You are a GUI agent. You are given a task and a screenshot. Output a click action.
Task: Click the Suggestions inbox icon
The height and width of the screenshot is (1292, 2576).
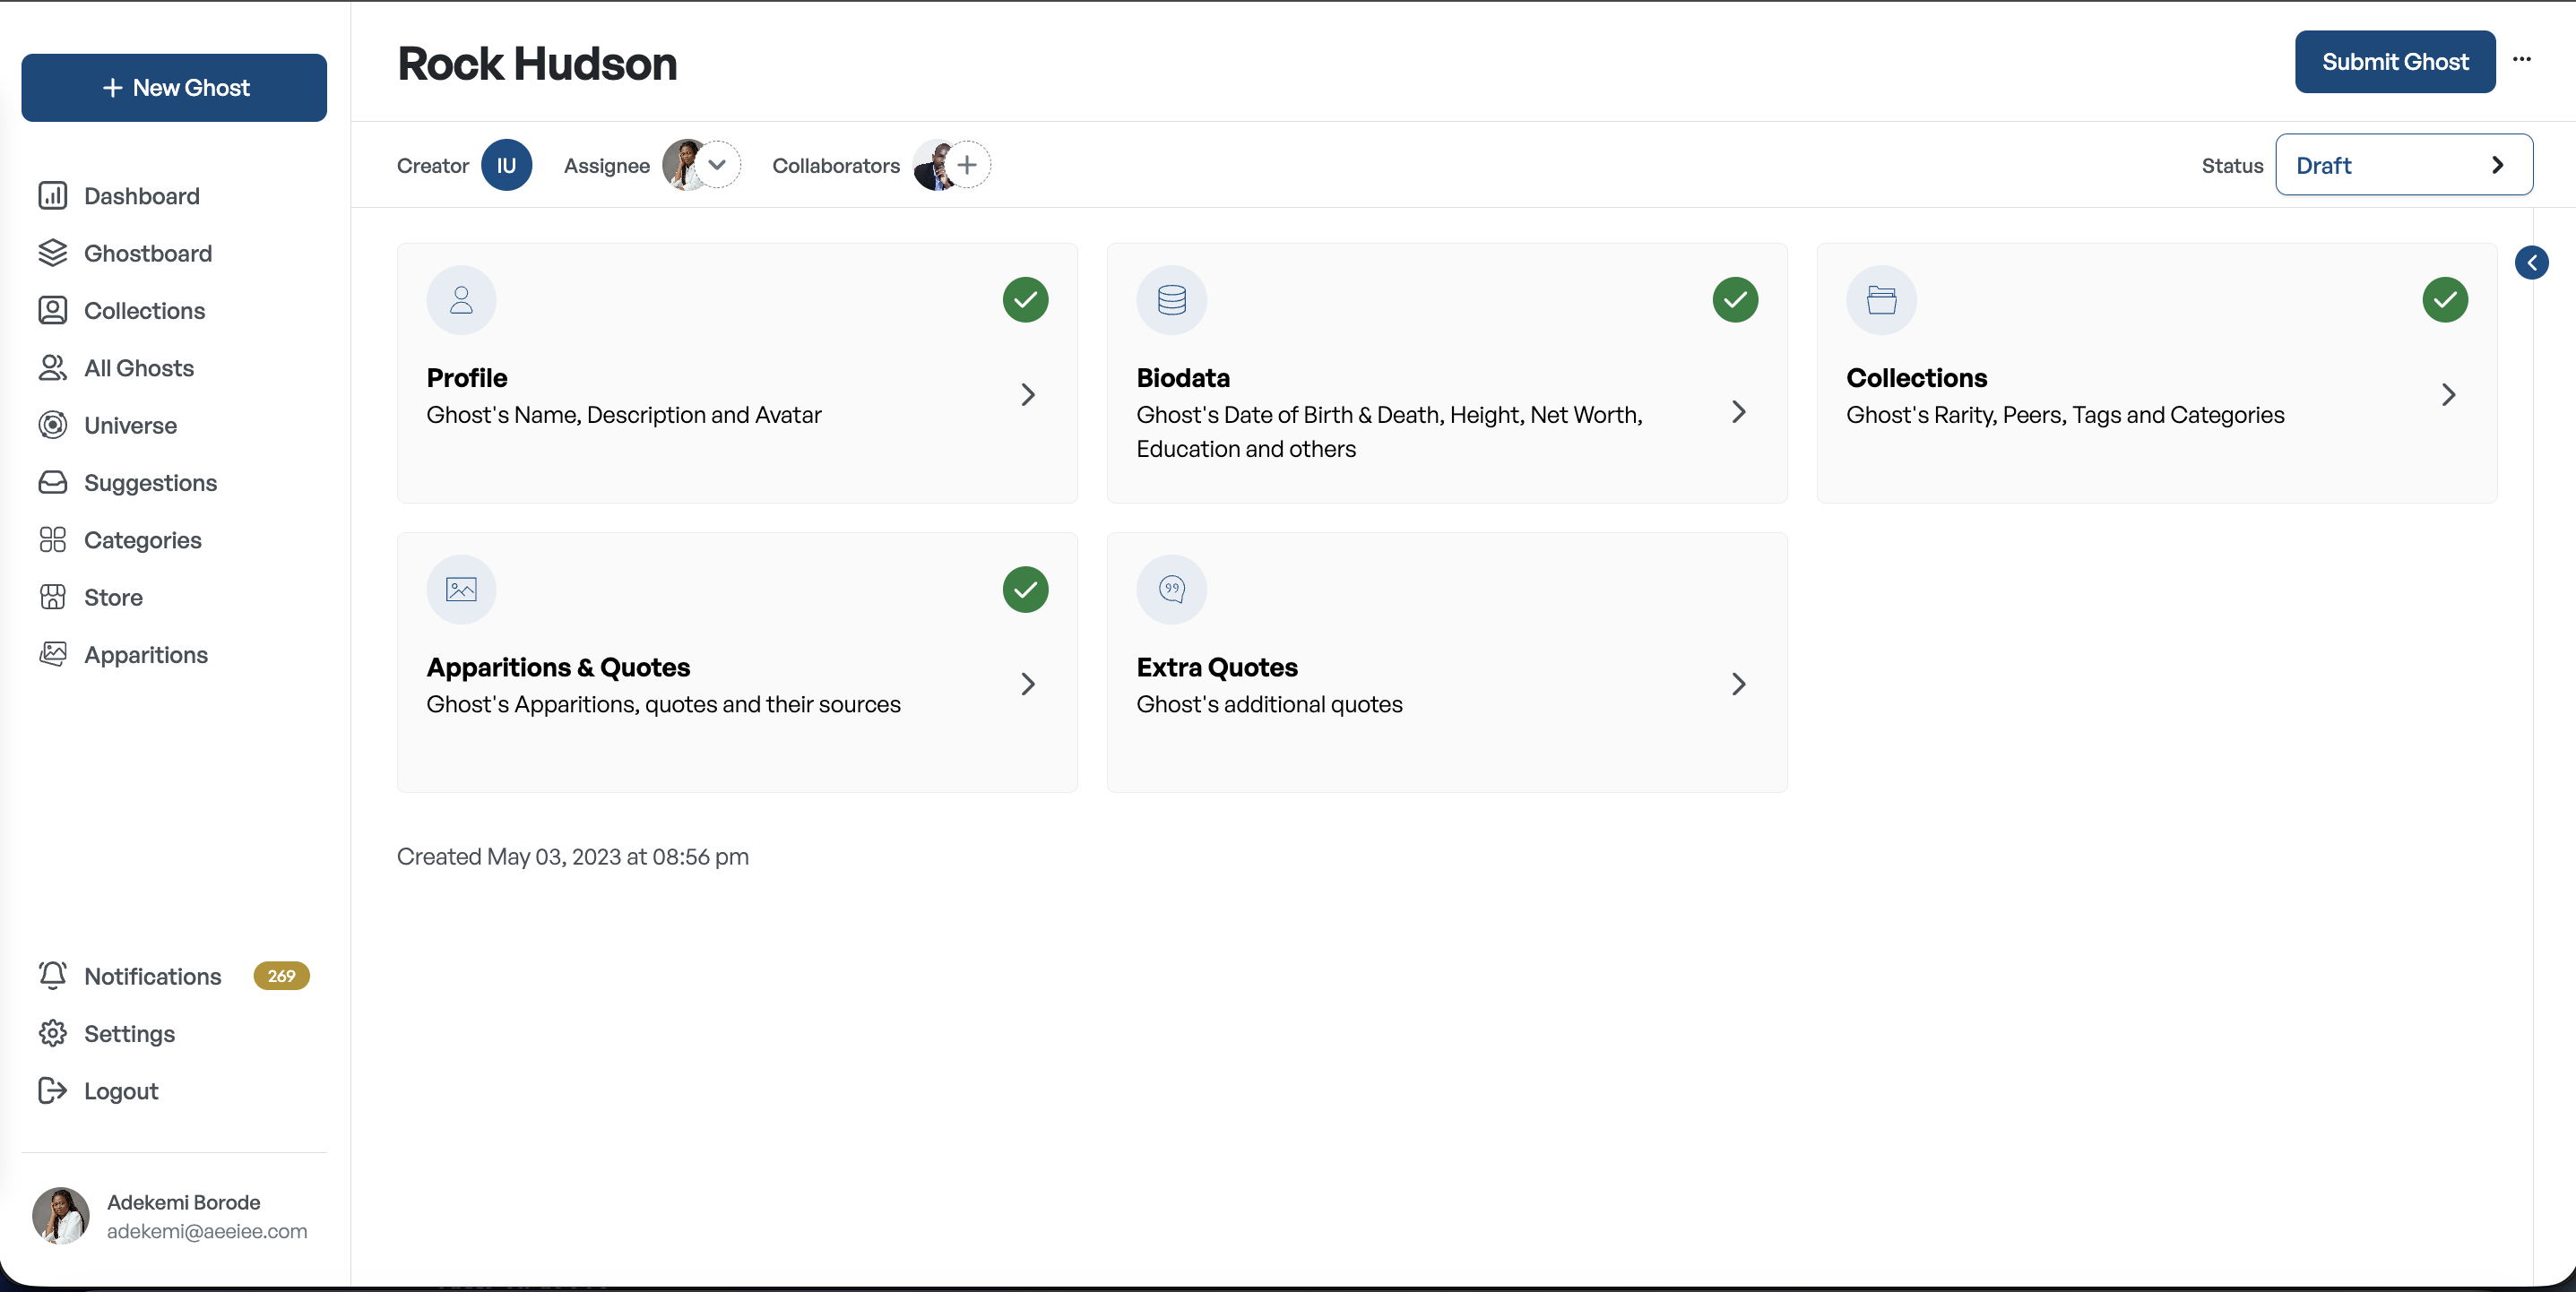(53, 482)
